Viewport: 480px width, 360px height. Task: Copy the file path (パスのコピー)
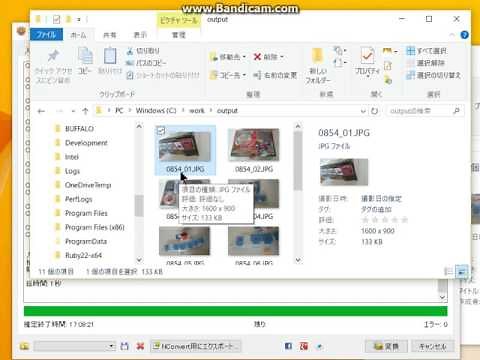[146, 63]
